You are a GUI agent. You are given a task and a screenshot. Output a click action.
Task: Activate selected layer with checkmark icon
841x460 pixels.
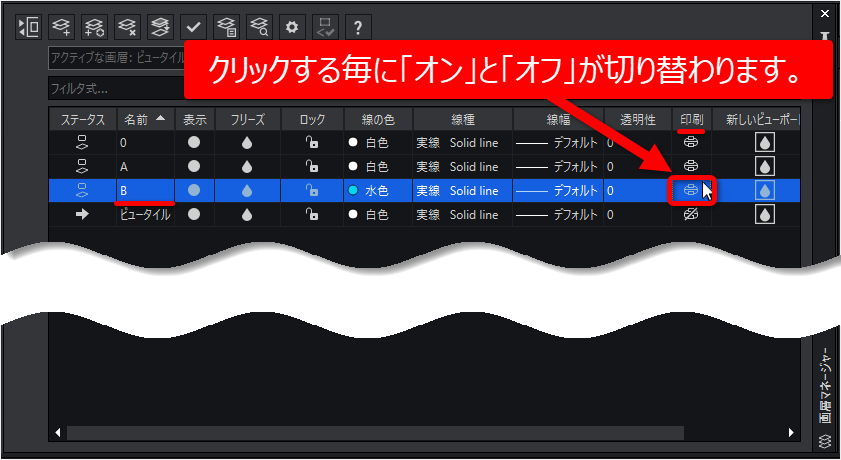tap(193, 27)
